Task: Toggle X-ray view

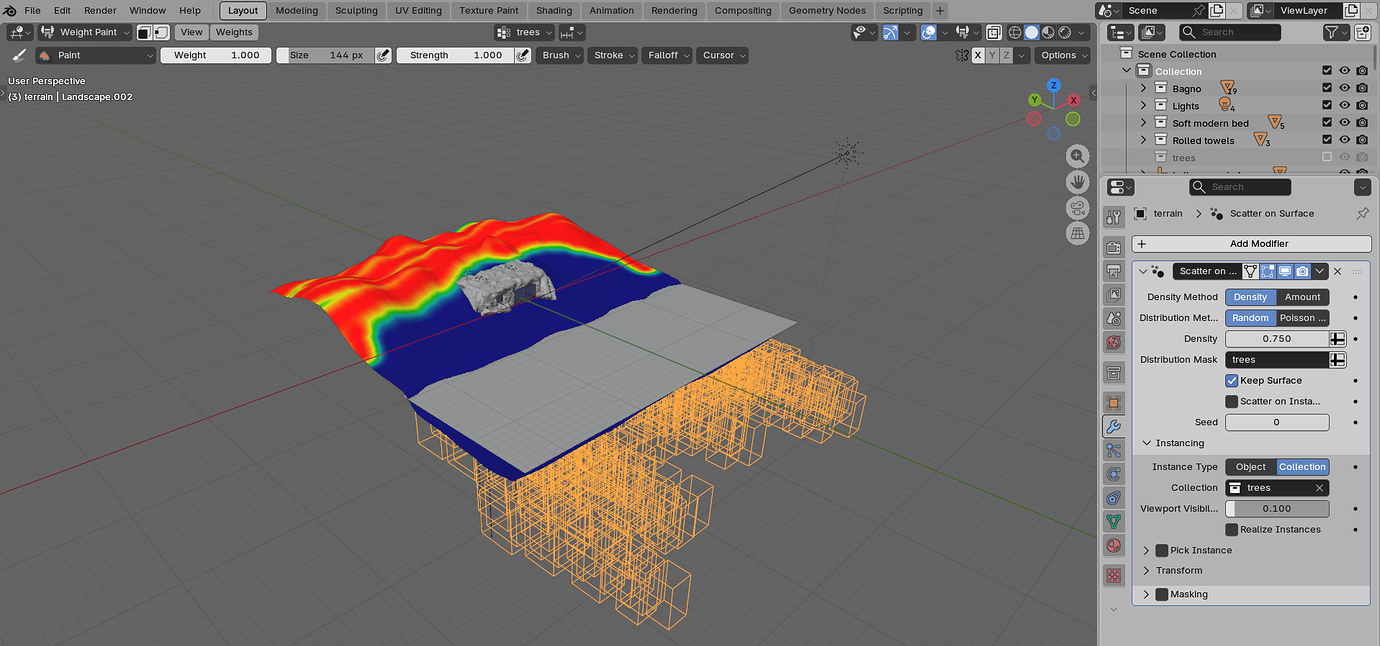Action: (x=993, y=33)
